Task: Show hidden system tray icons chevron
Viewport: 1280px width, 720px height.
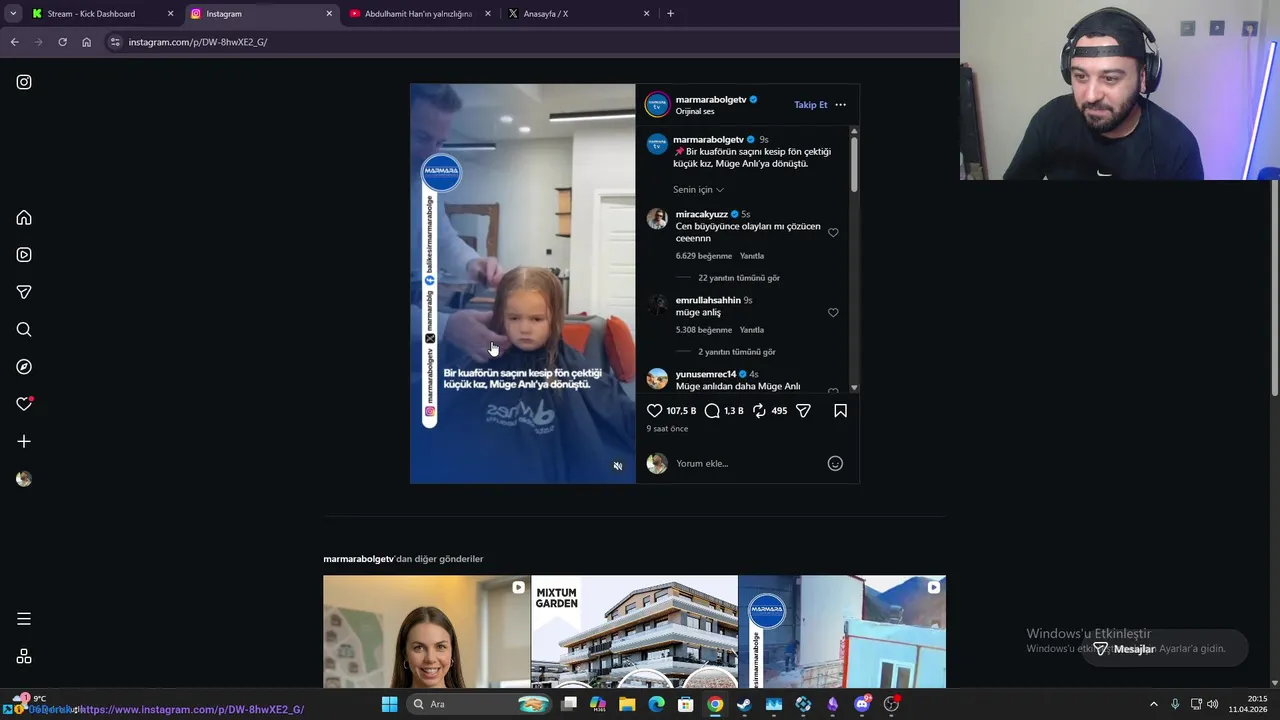Action: (x=1153, y=704)
